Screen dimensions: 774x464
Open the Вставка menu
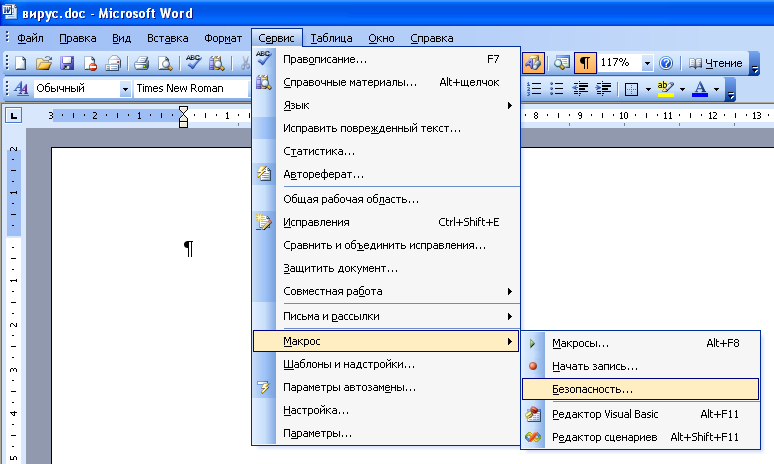(167, 38)
